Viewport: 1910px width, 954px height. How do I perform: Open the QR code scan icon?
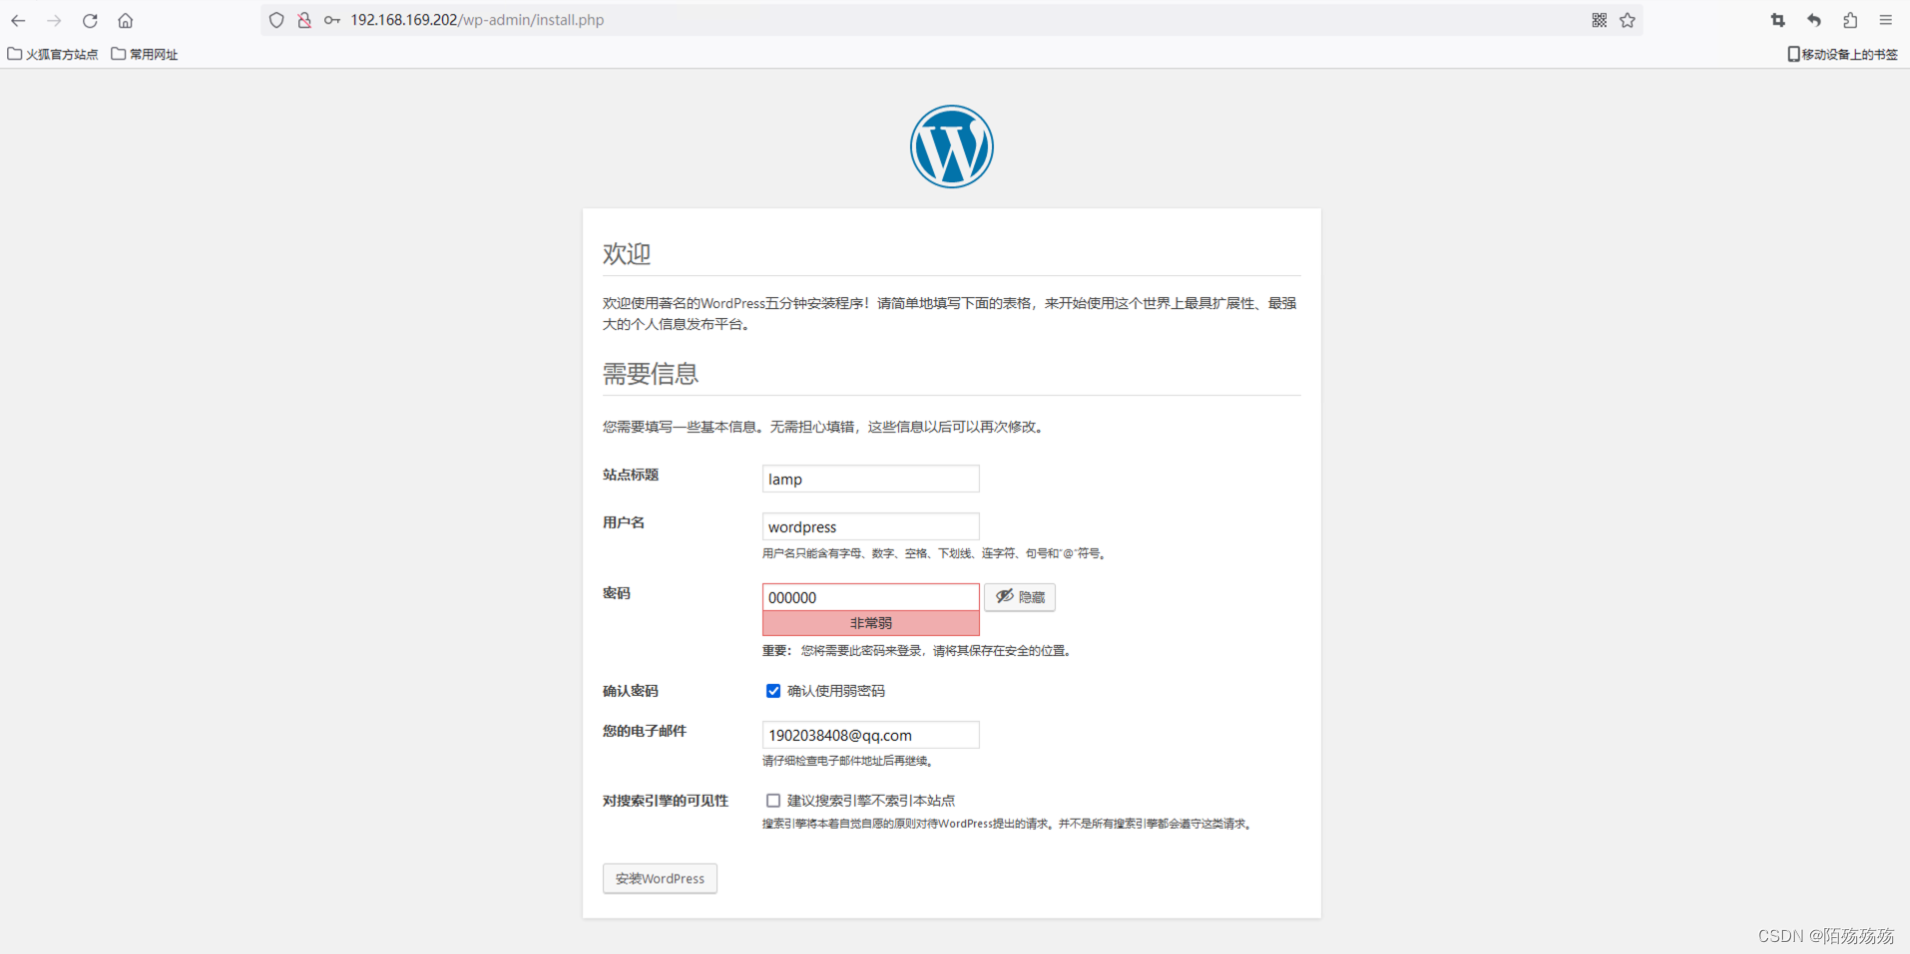point(1597,20)
